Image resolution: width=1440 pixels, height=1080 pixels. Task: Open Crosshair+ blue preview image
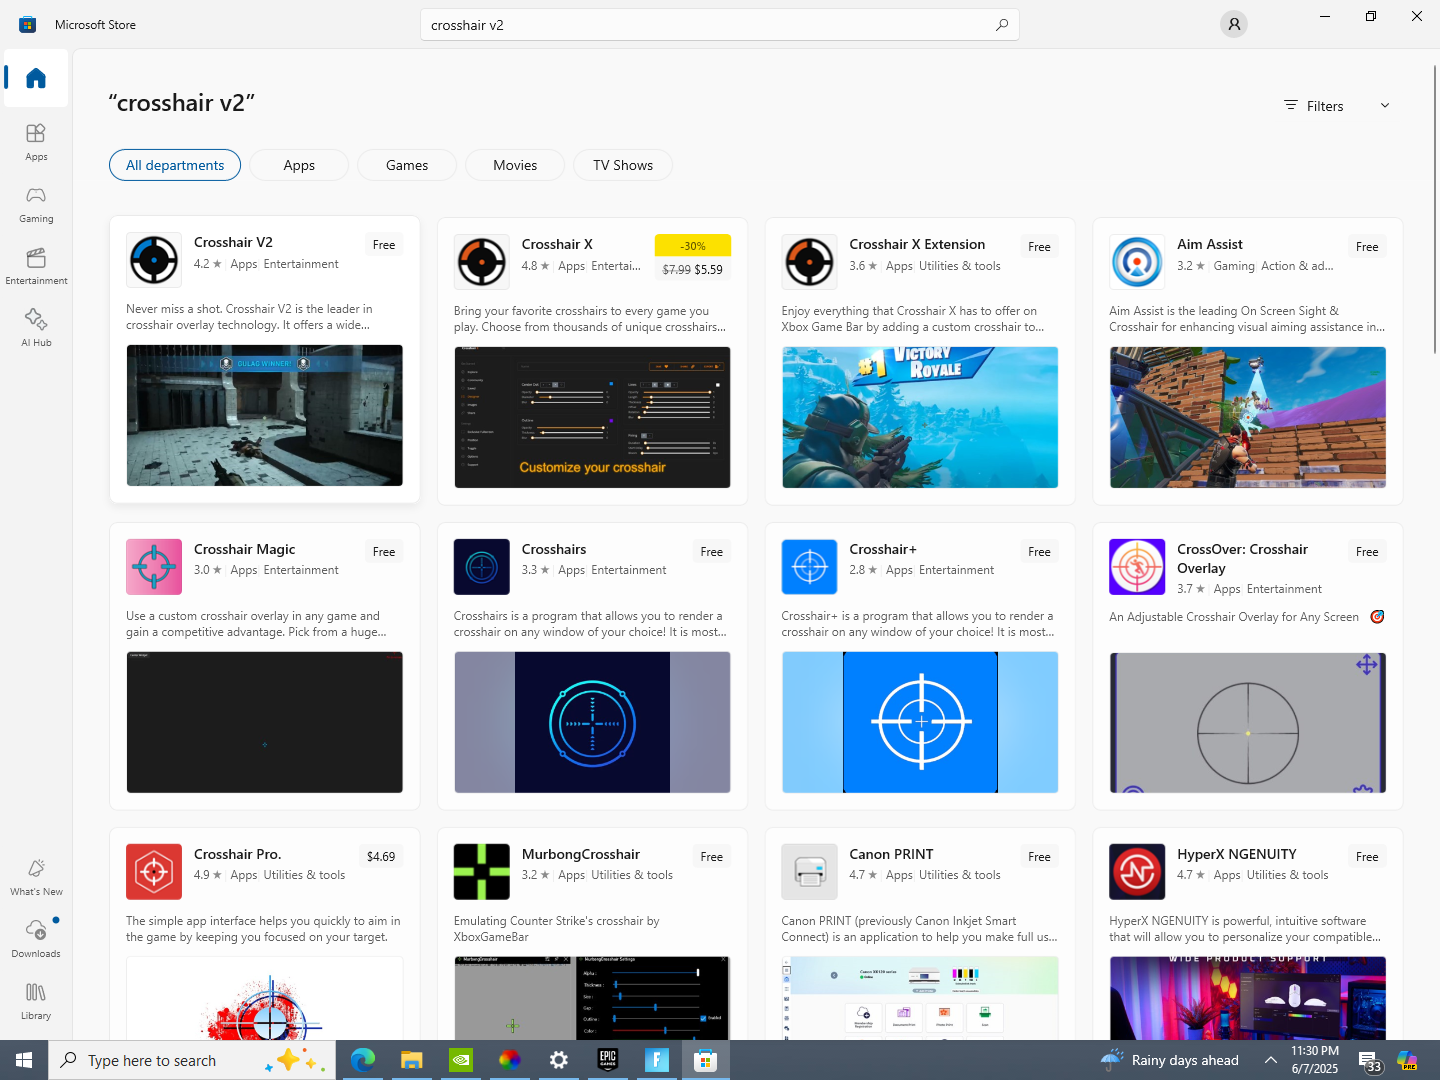click(x=920, y=722)
